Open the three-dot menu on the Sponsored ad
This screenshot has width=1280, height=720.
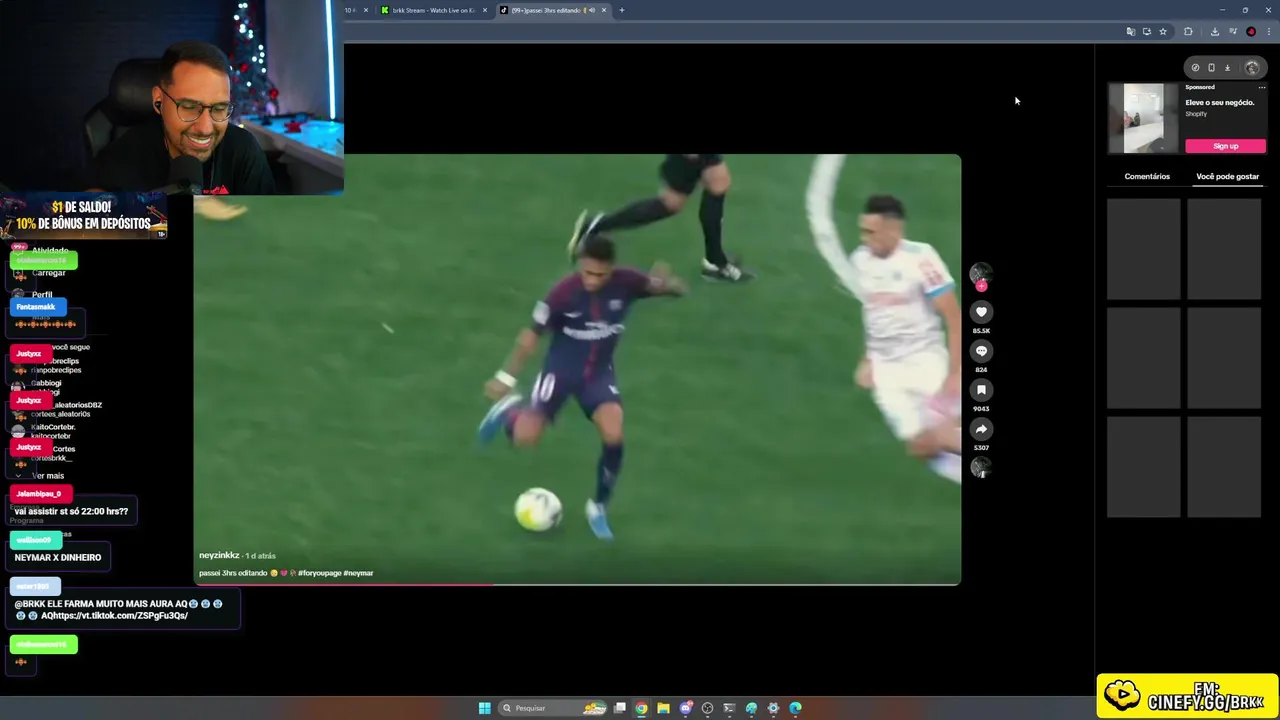pos(1261,87)
